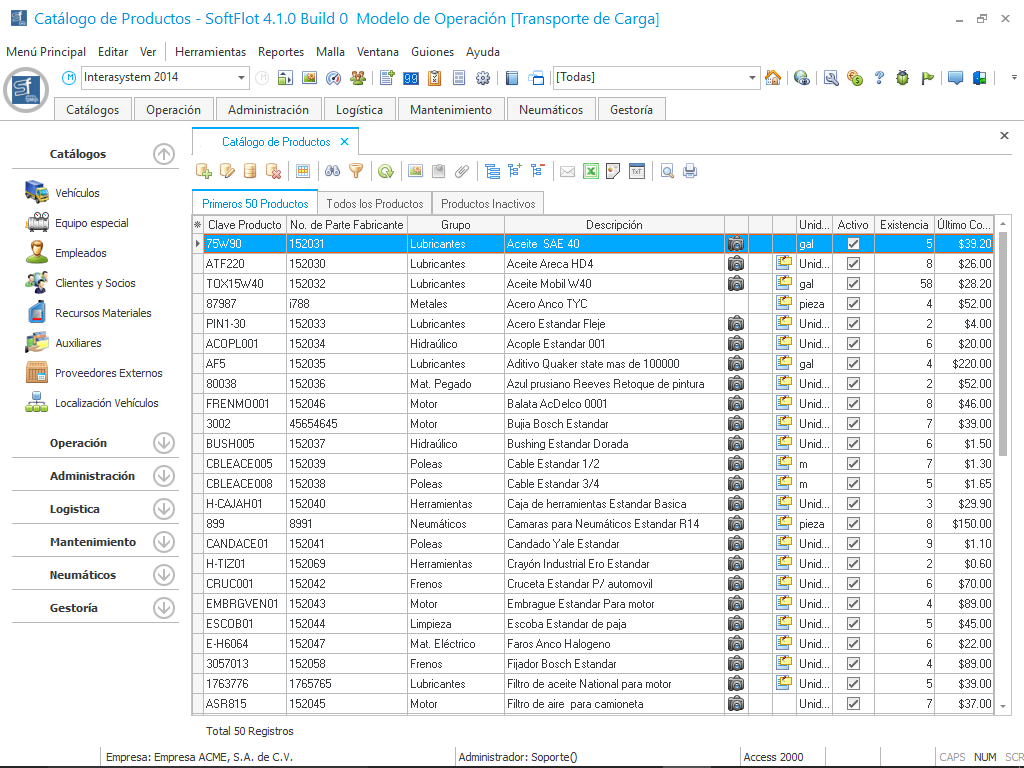The image size is (1024, 768).
Task: Open the camera photo for ATF220 row
Action: tap(736, 264)
